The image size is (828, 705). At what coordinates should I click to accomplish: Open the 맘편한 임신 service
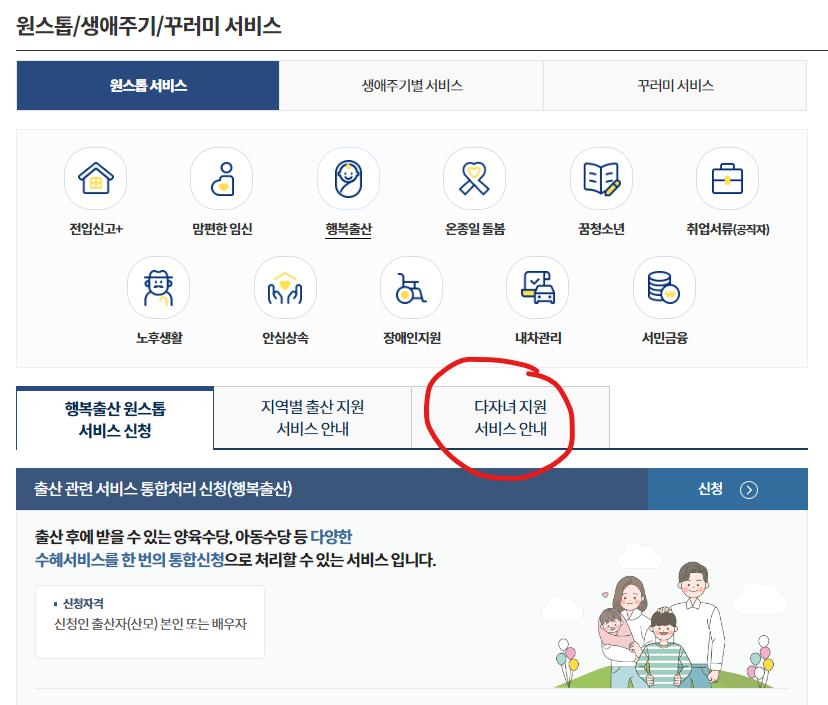[221, 178]
